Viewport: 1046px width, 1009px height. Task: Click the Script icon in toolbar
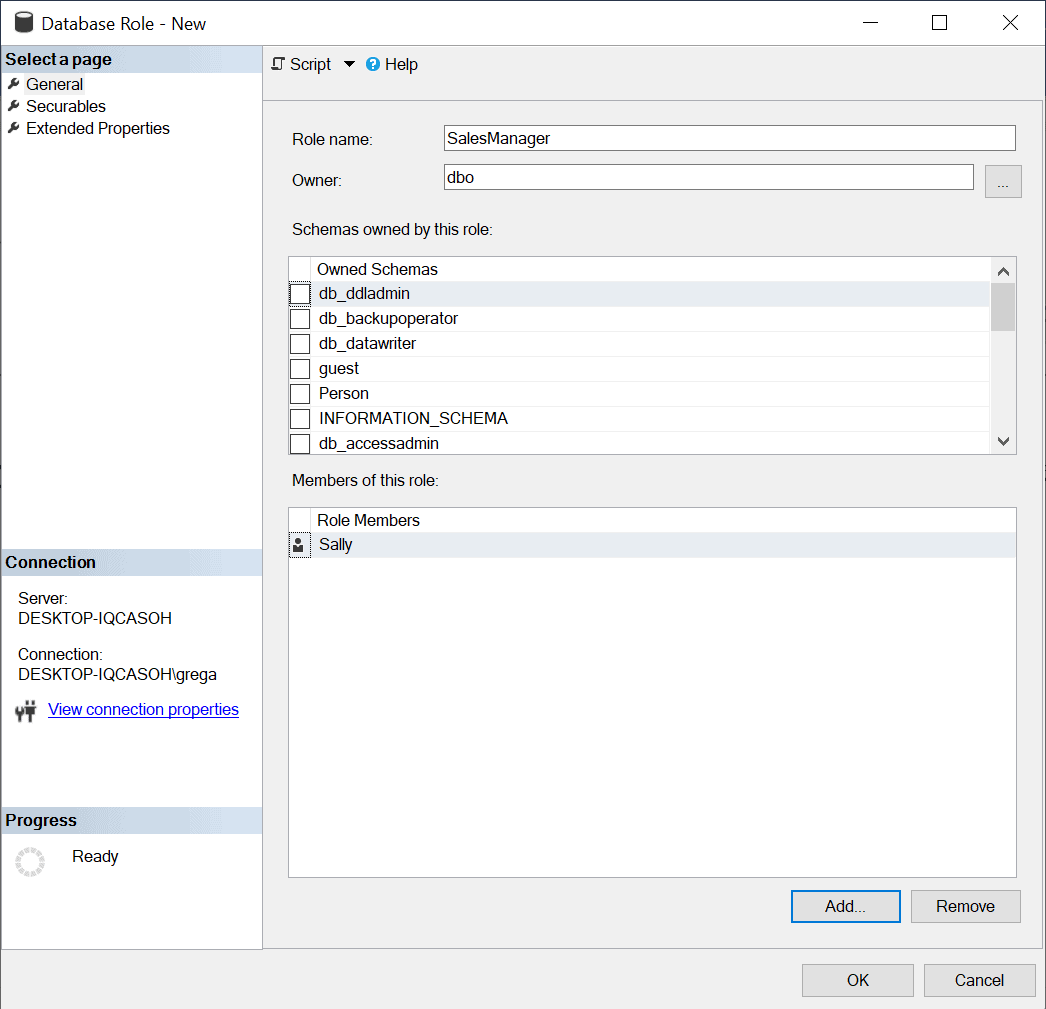[x=278, y=64]
